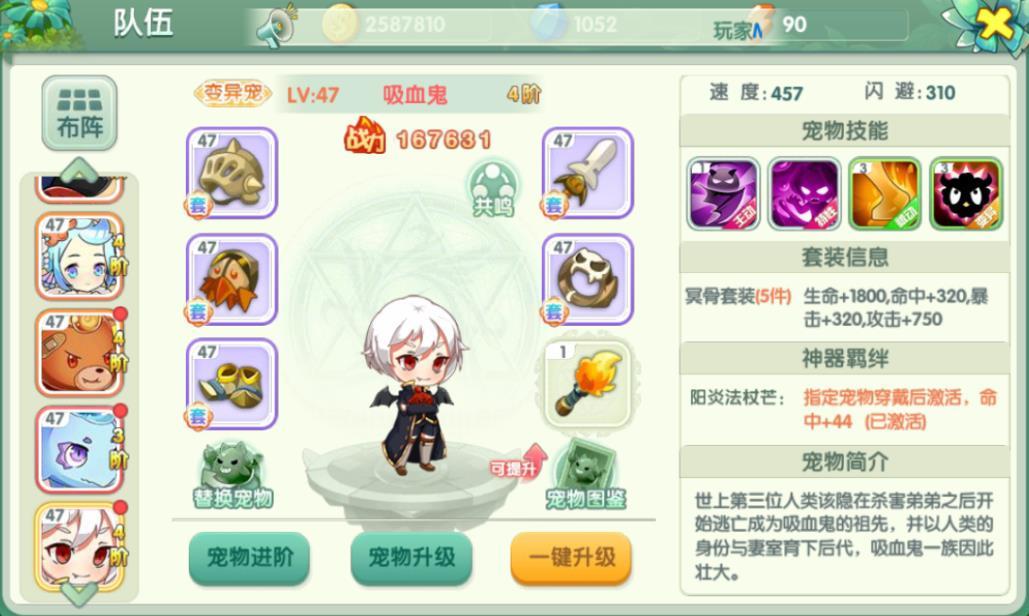Select the shoulder armor equipment slot
The image size is (1029, 616).
click(x=232, y=279)
